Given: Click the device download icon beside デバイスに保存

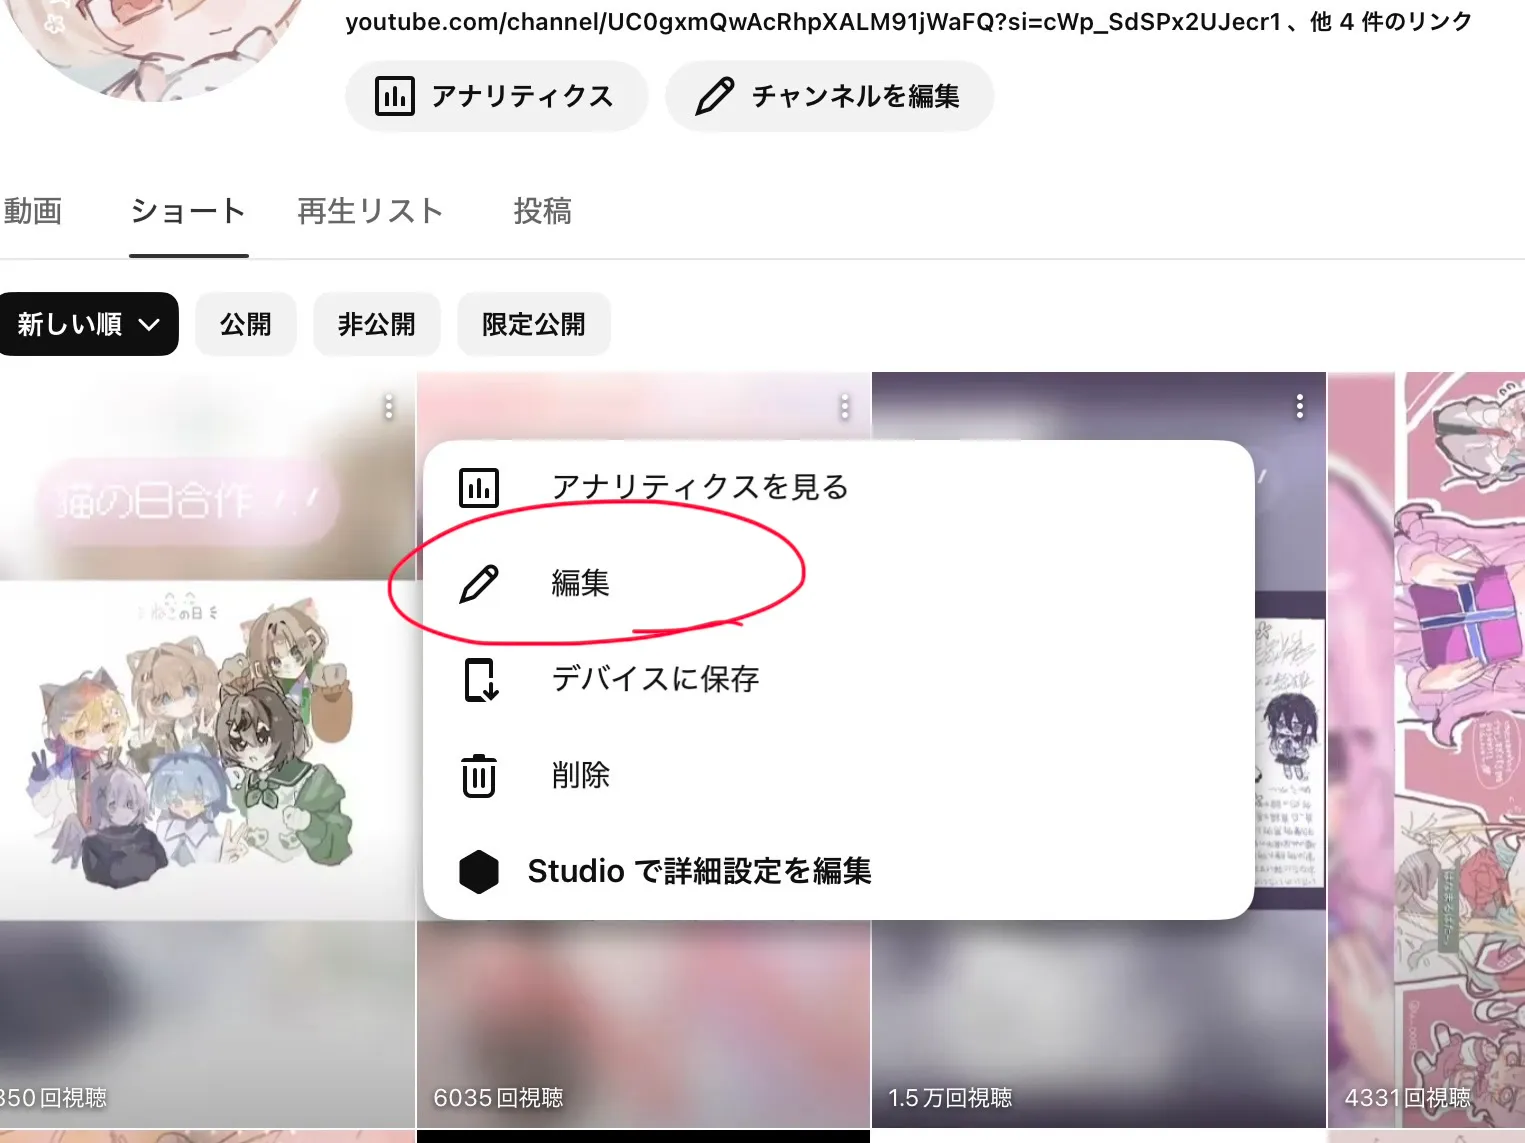Looking at the screenshot, I should pos(481,680).
